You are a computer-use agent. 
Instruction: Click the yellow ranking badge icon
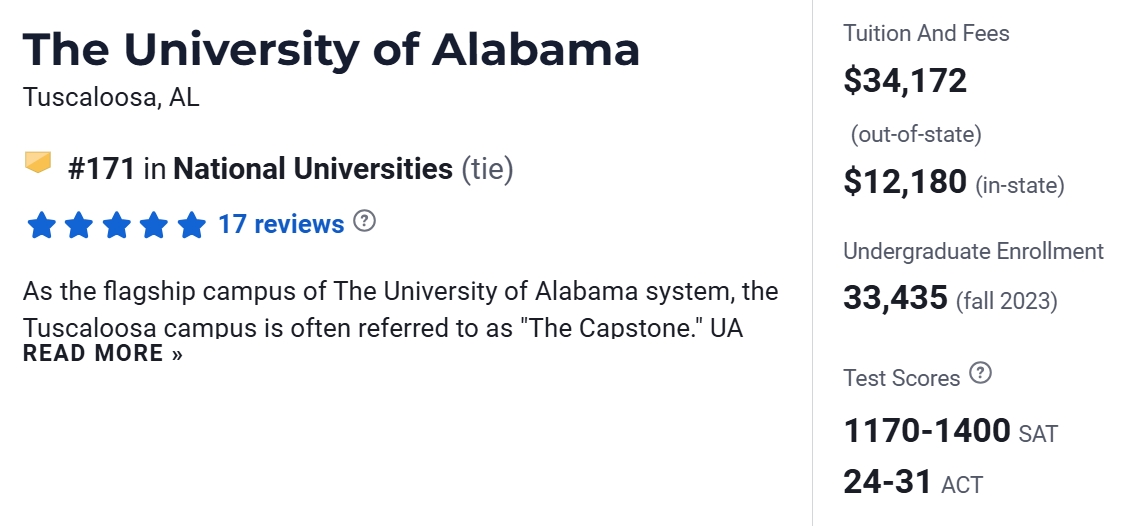coord(38,162)
